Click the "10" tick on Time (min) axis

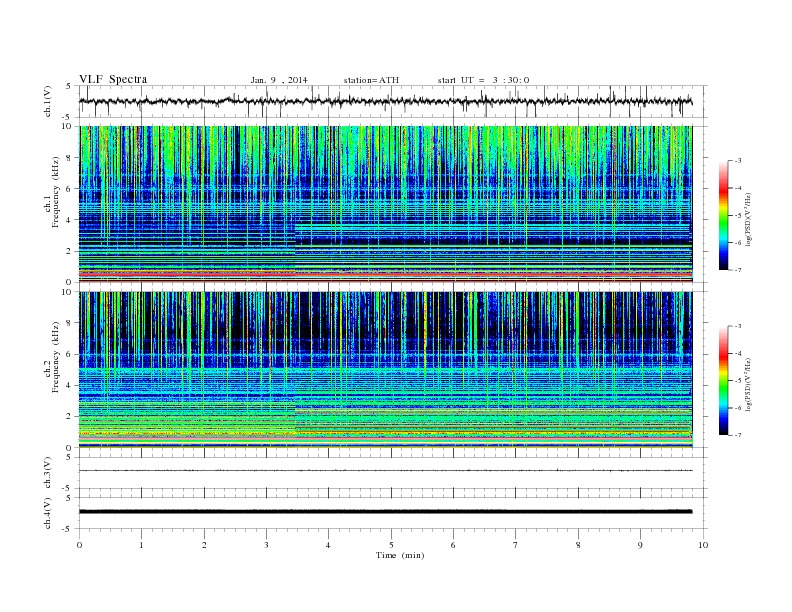pos(703,545)
